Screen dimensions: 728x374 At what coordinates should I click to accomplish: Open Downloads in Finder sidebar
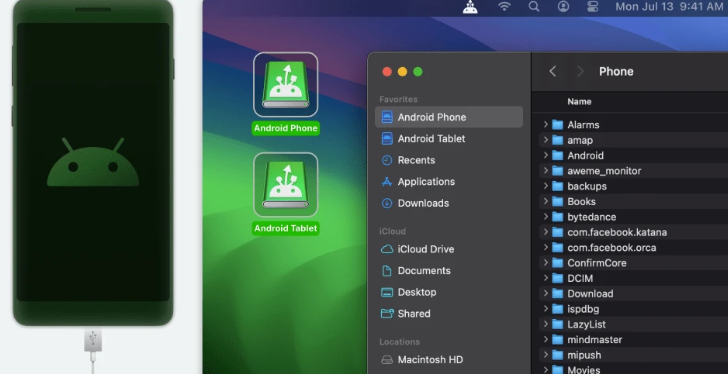449,203
